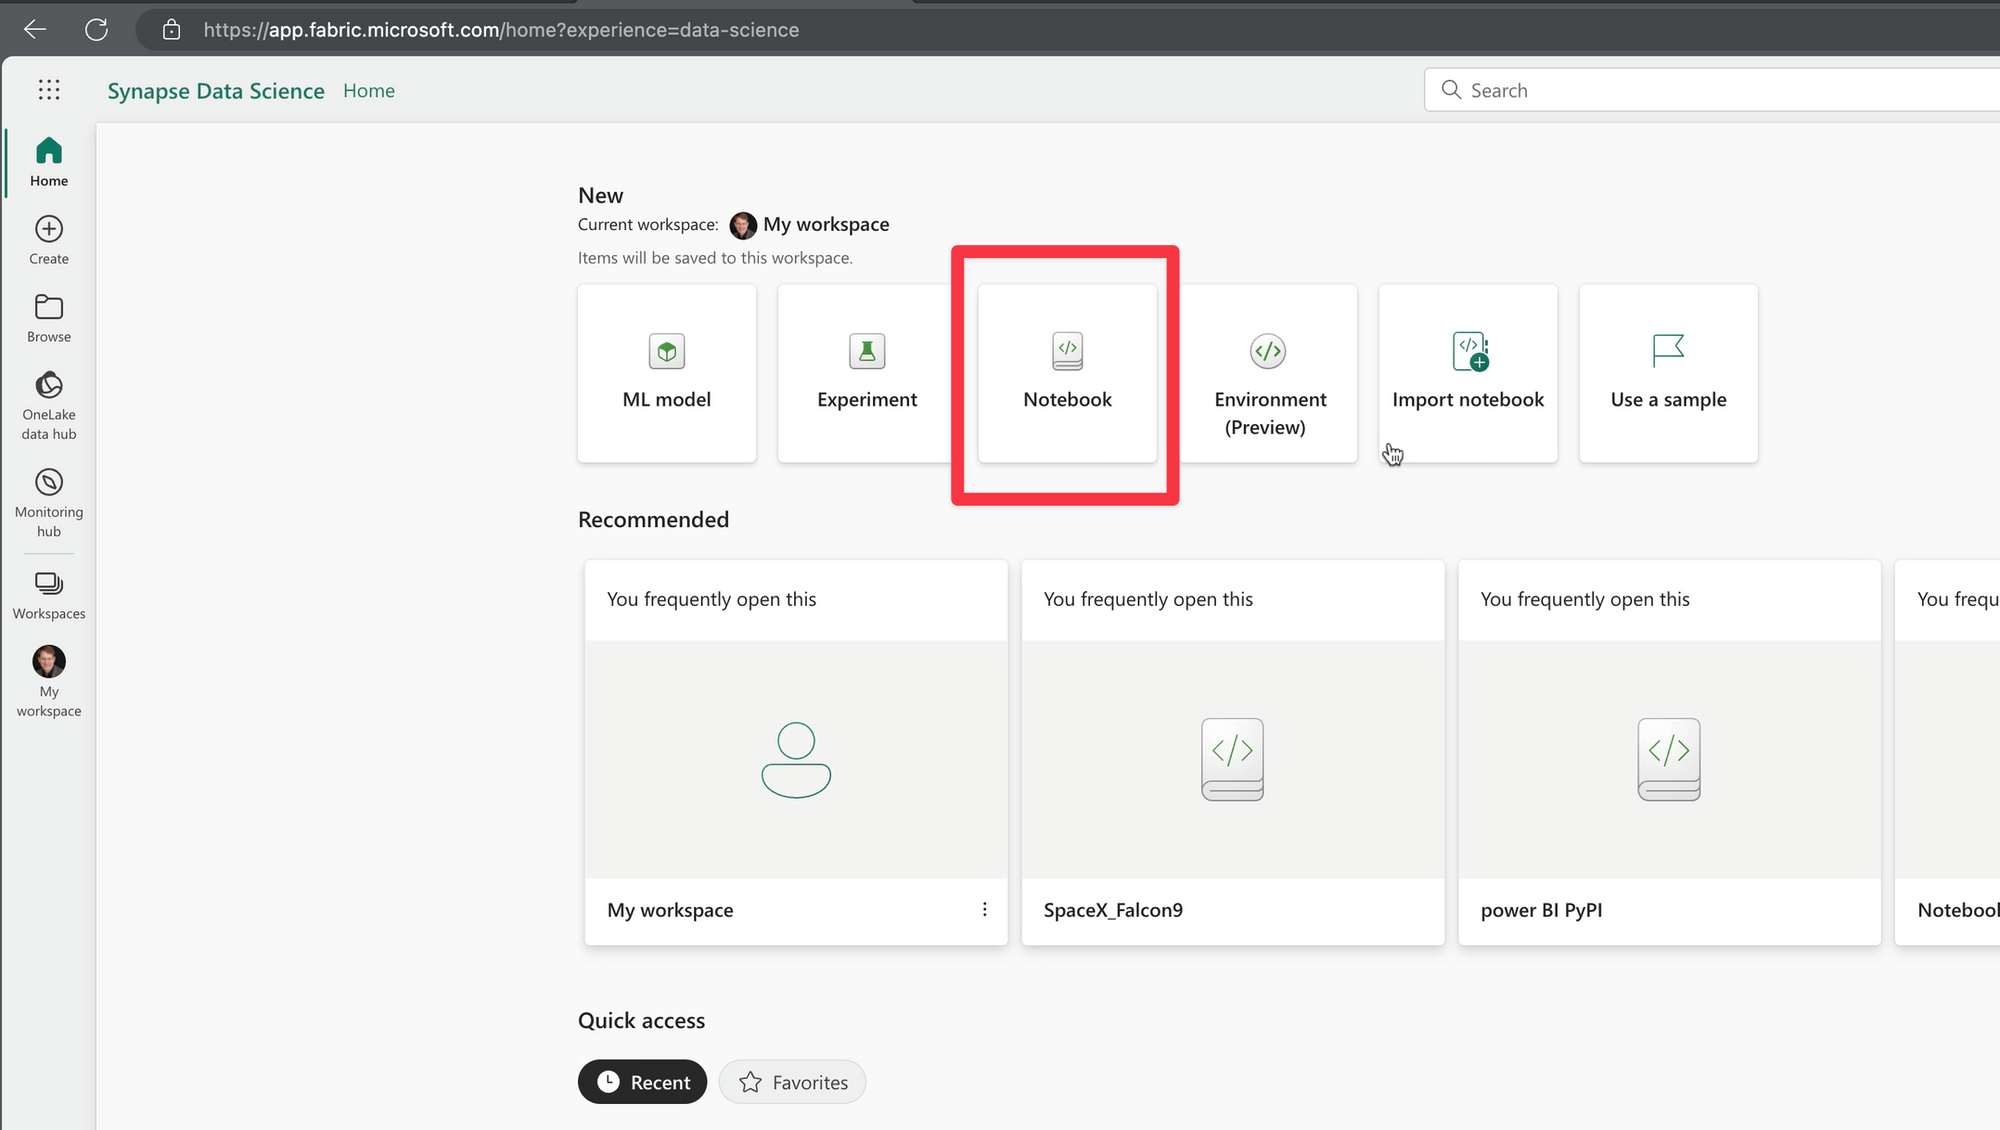Create a new ML model
The width and height of the screenshot is (2000, 1130).
click(x=667, y=373)
